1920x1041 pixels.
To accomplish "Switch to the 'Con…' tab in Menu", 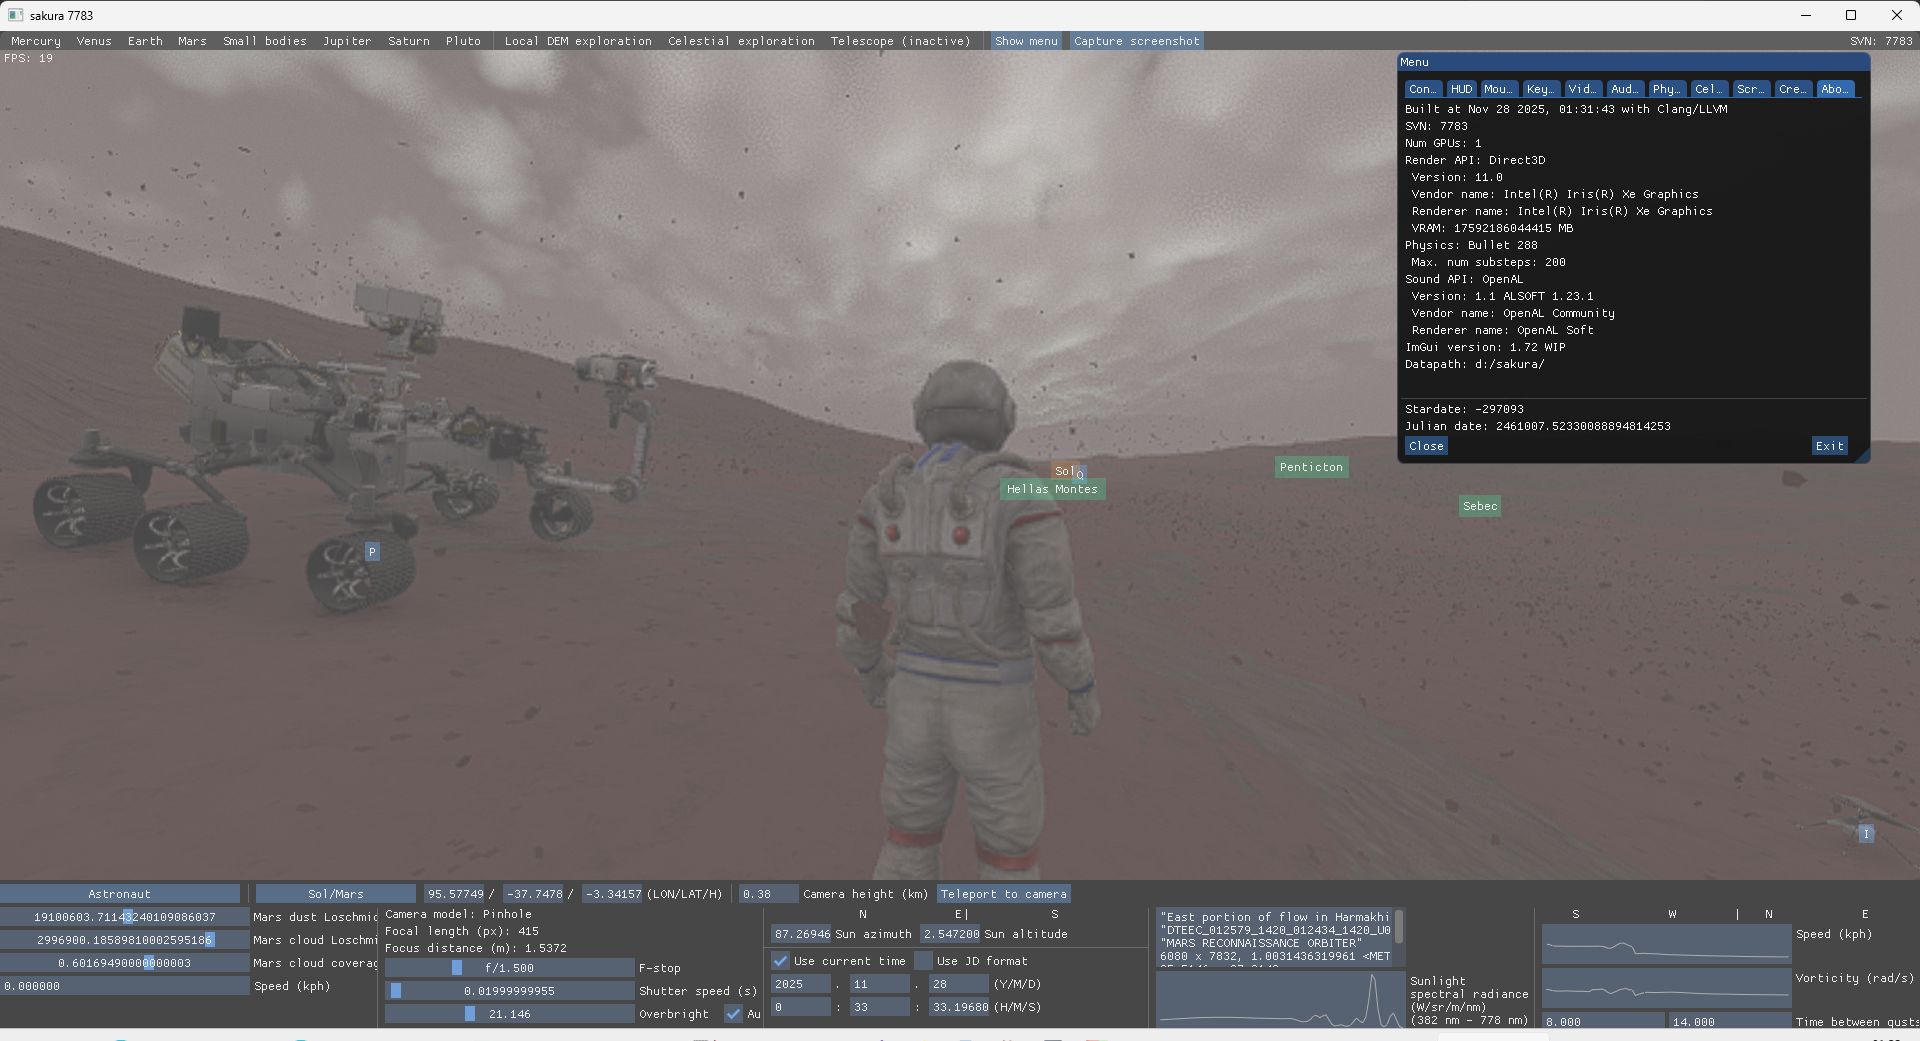I will click(x=1423, y=89).
